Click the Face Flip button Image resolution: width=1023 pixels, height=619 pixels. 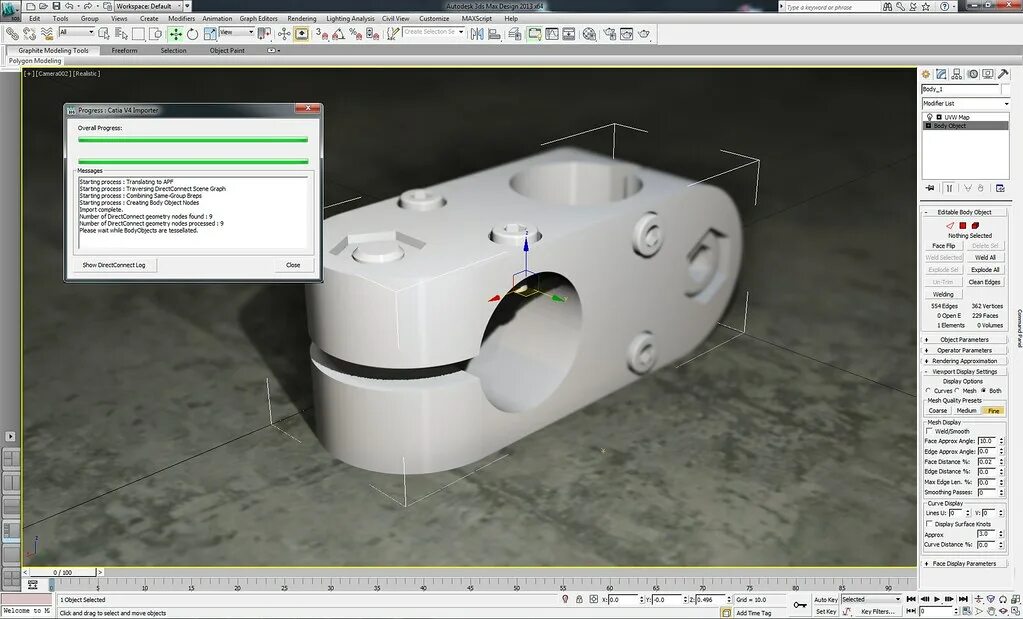943,246
